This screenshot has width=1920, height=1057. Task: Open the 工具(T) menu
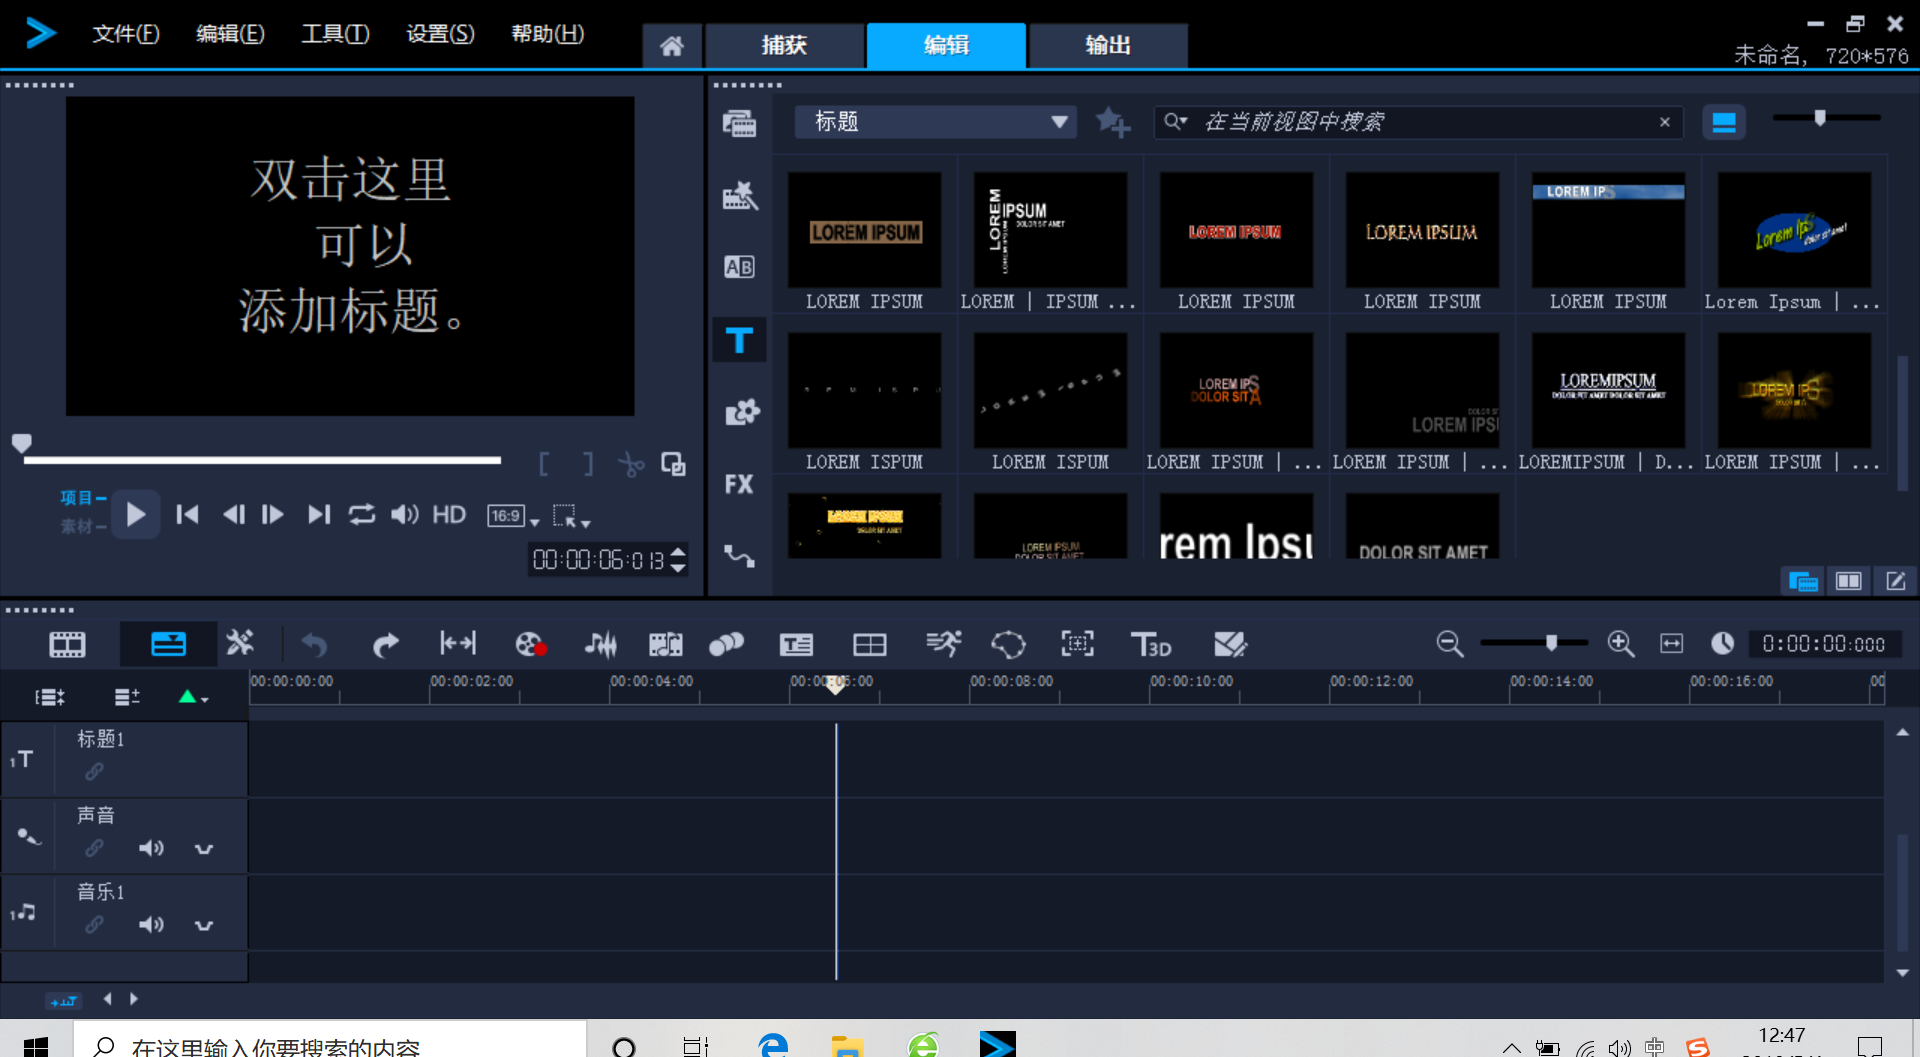tap(335, 34)
